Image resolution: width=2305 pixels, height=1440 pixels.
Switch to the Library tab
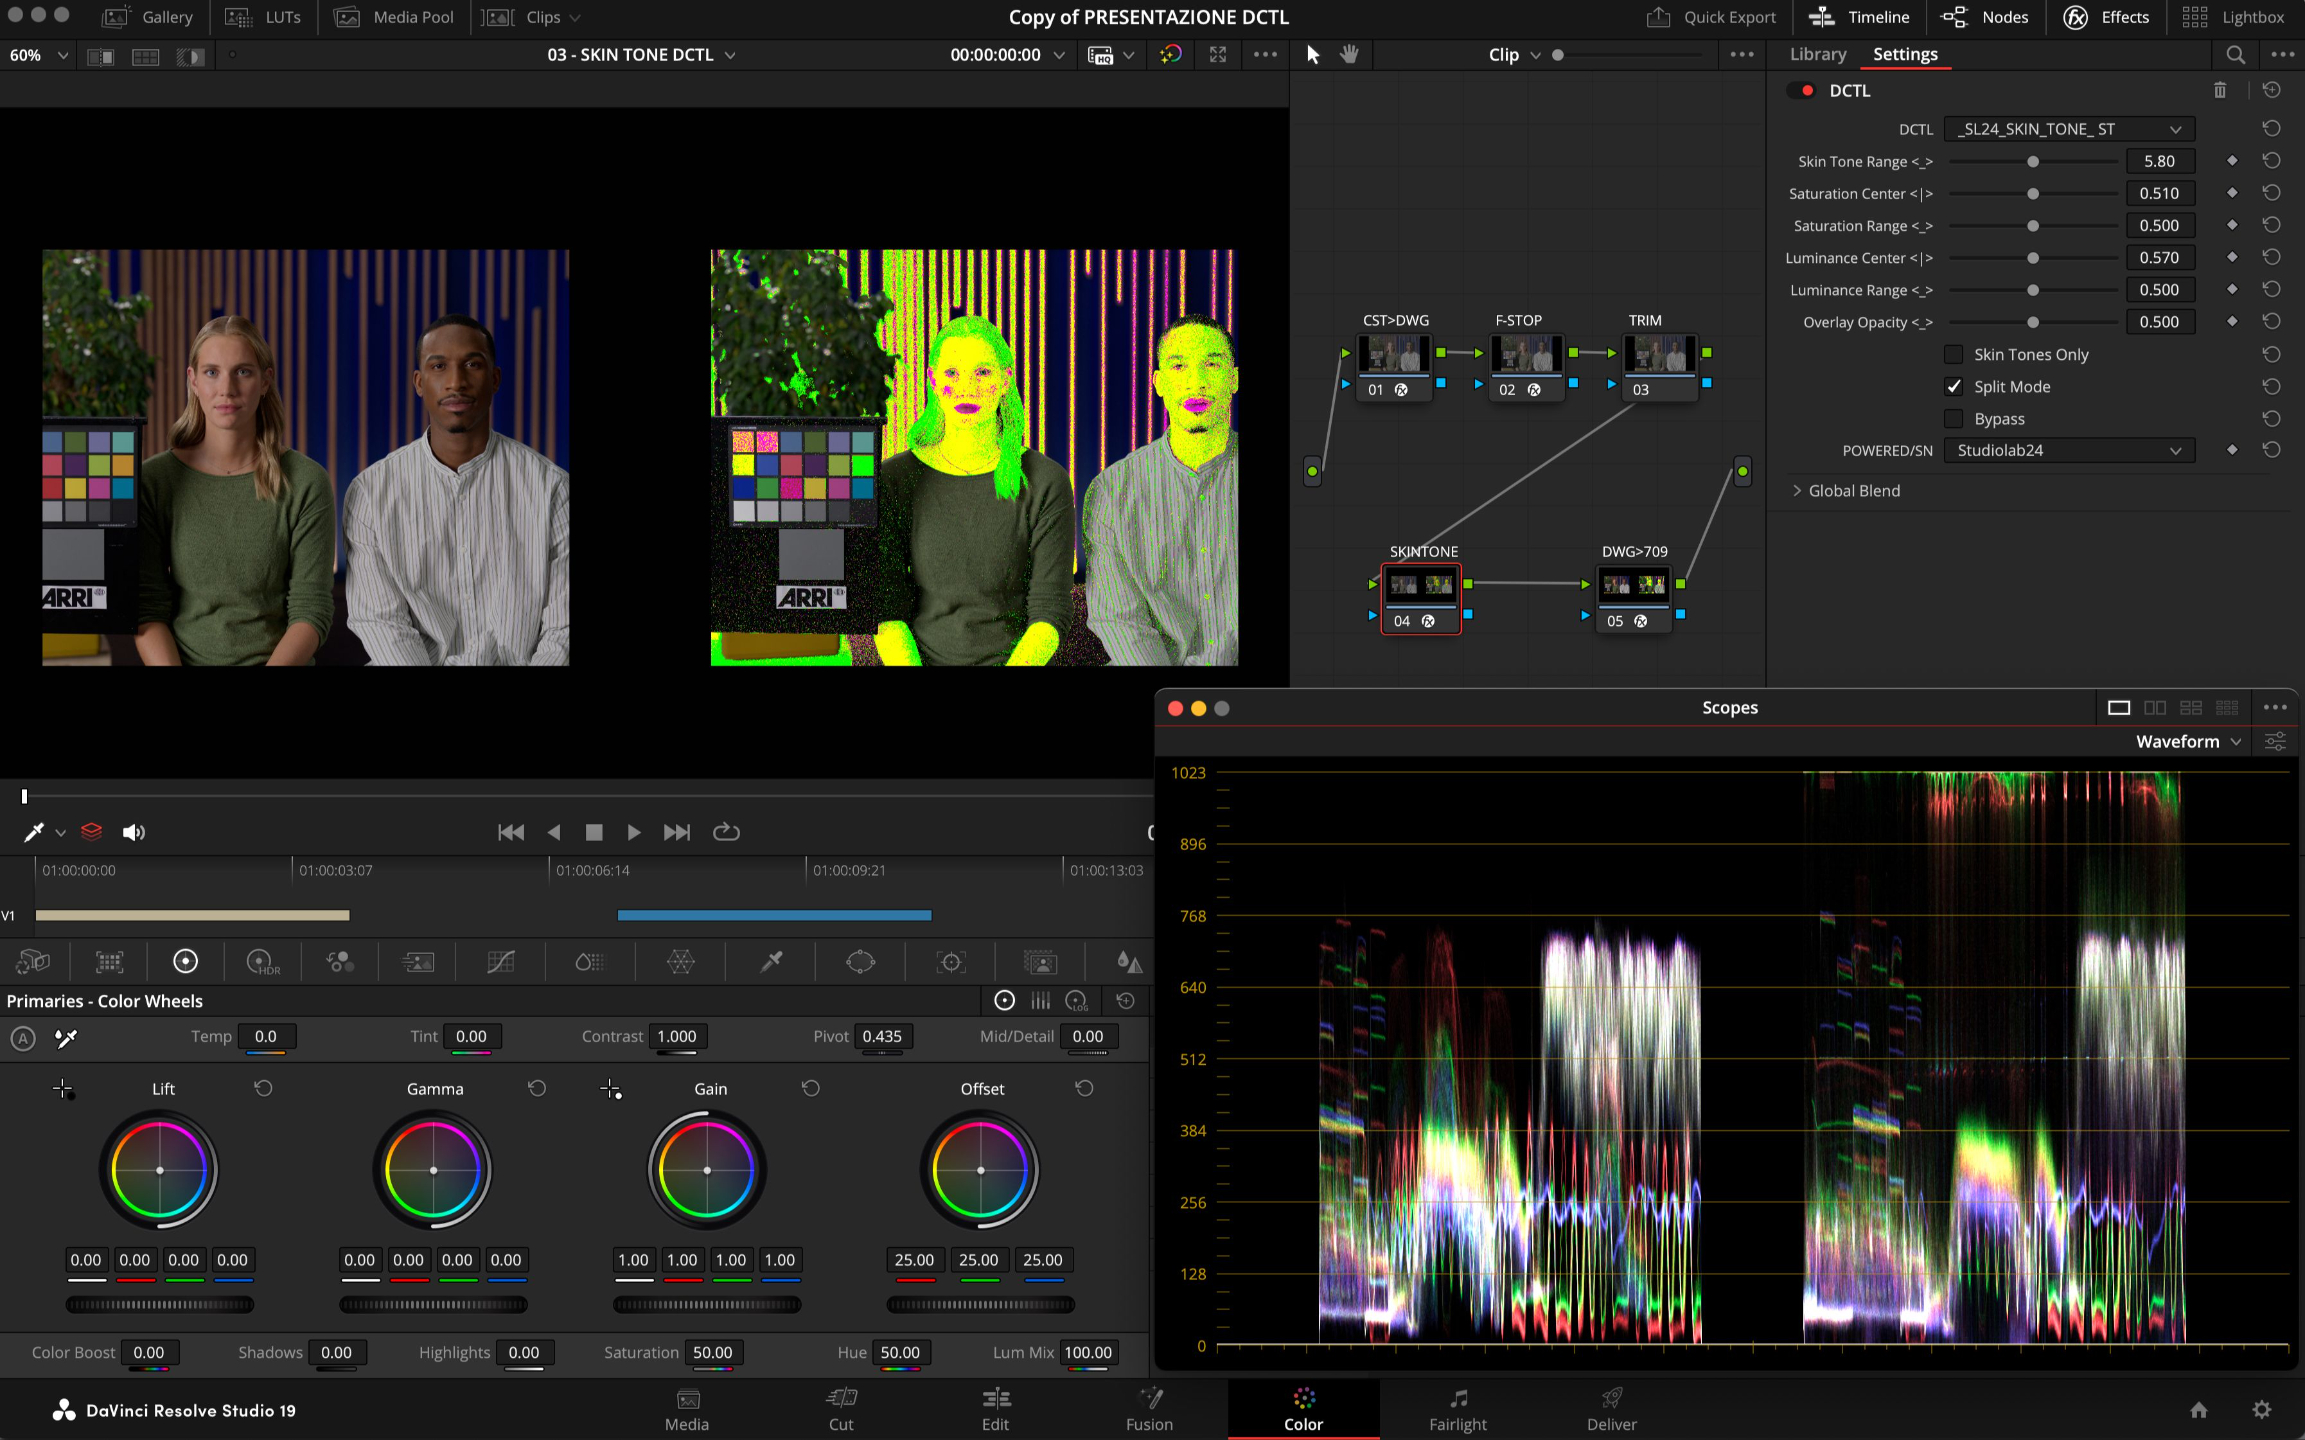tap(1817, 55)
